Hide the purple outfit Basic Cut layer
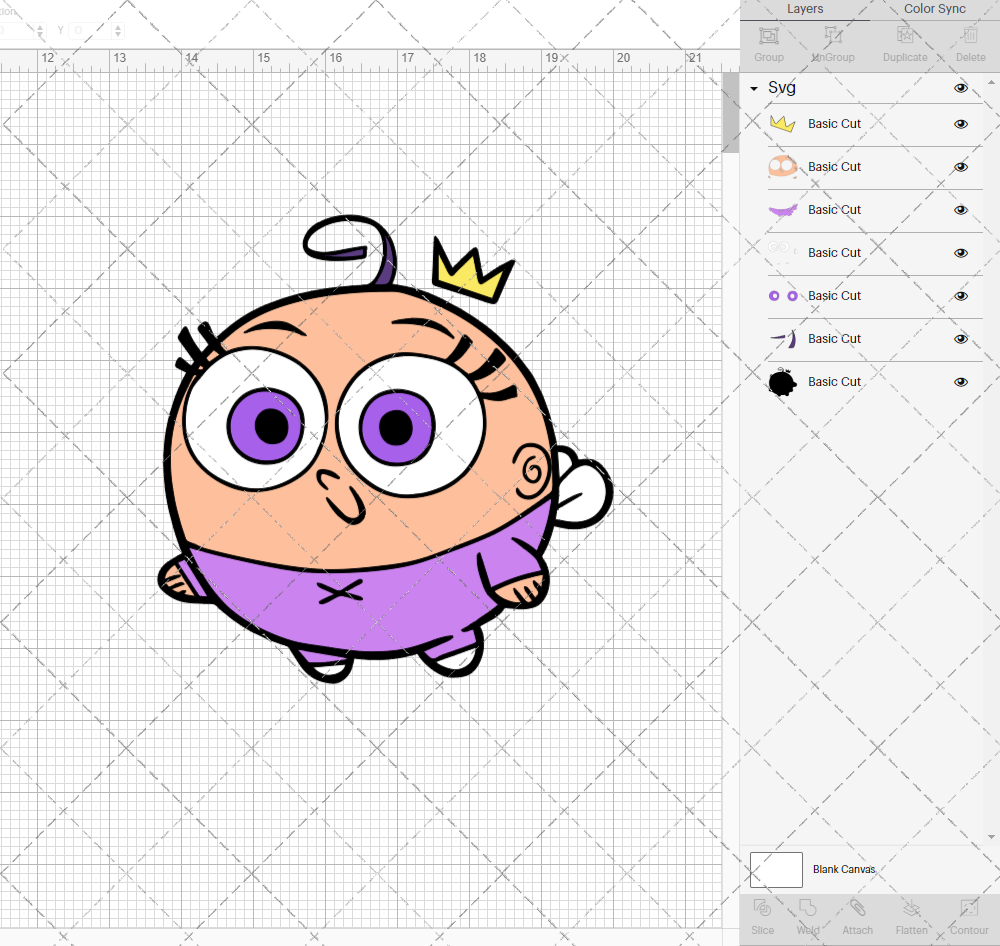 pos(960,210)
